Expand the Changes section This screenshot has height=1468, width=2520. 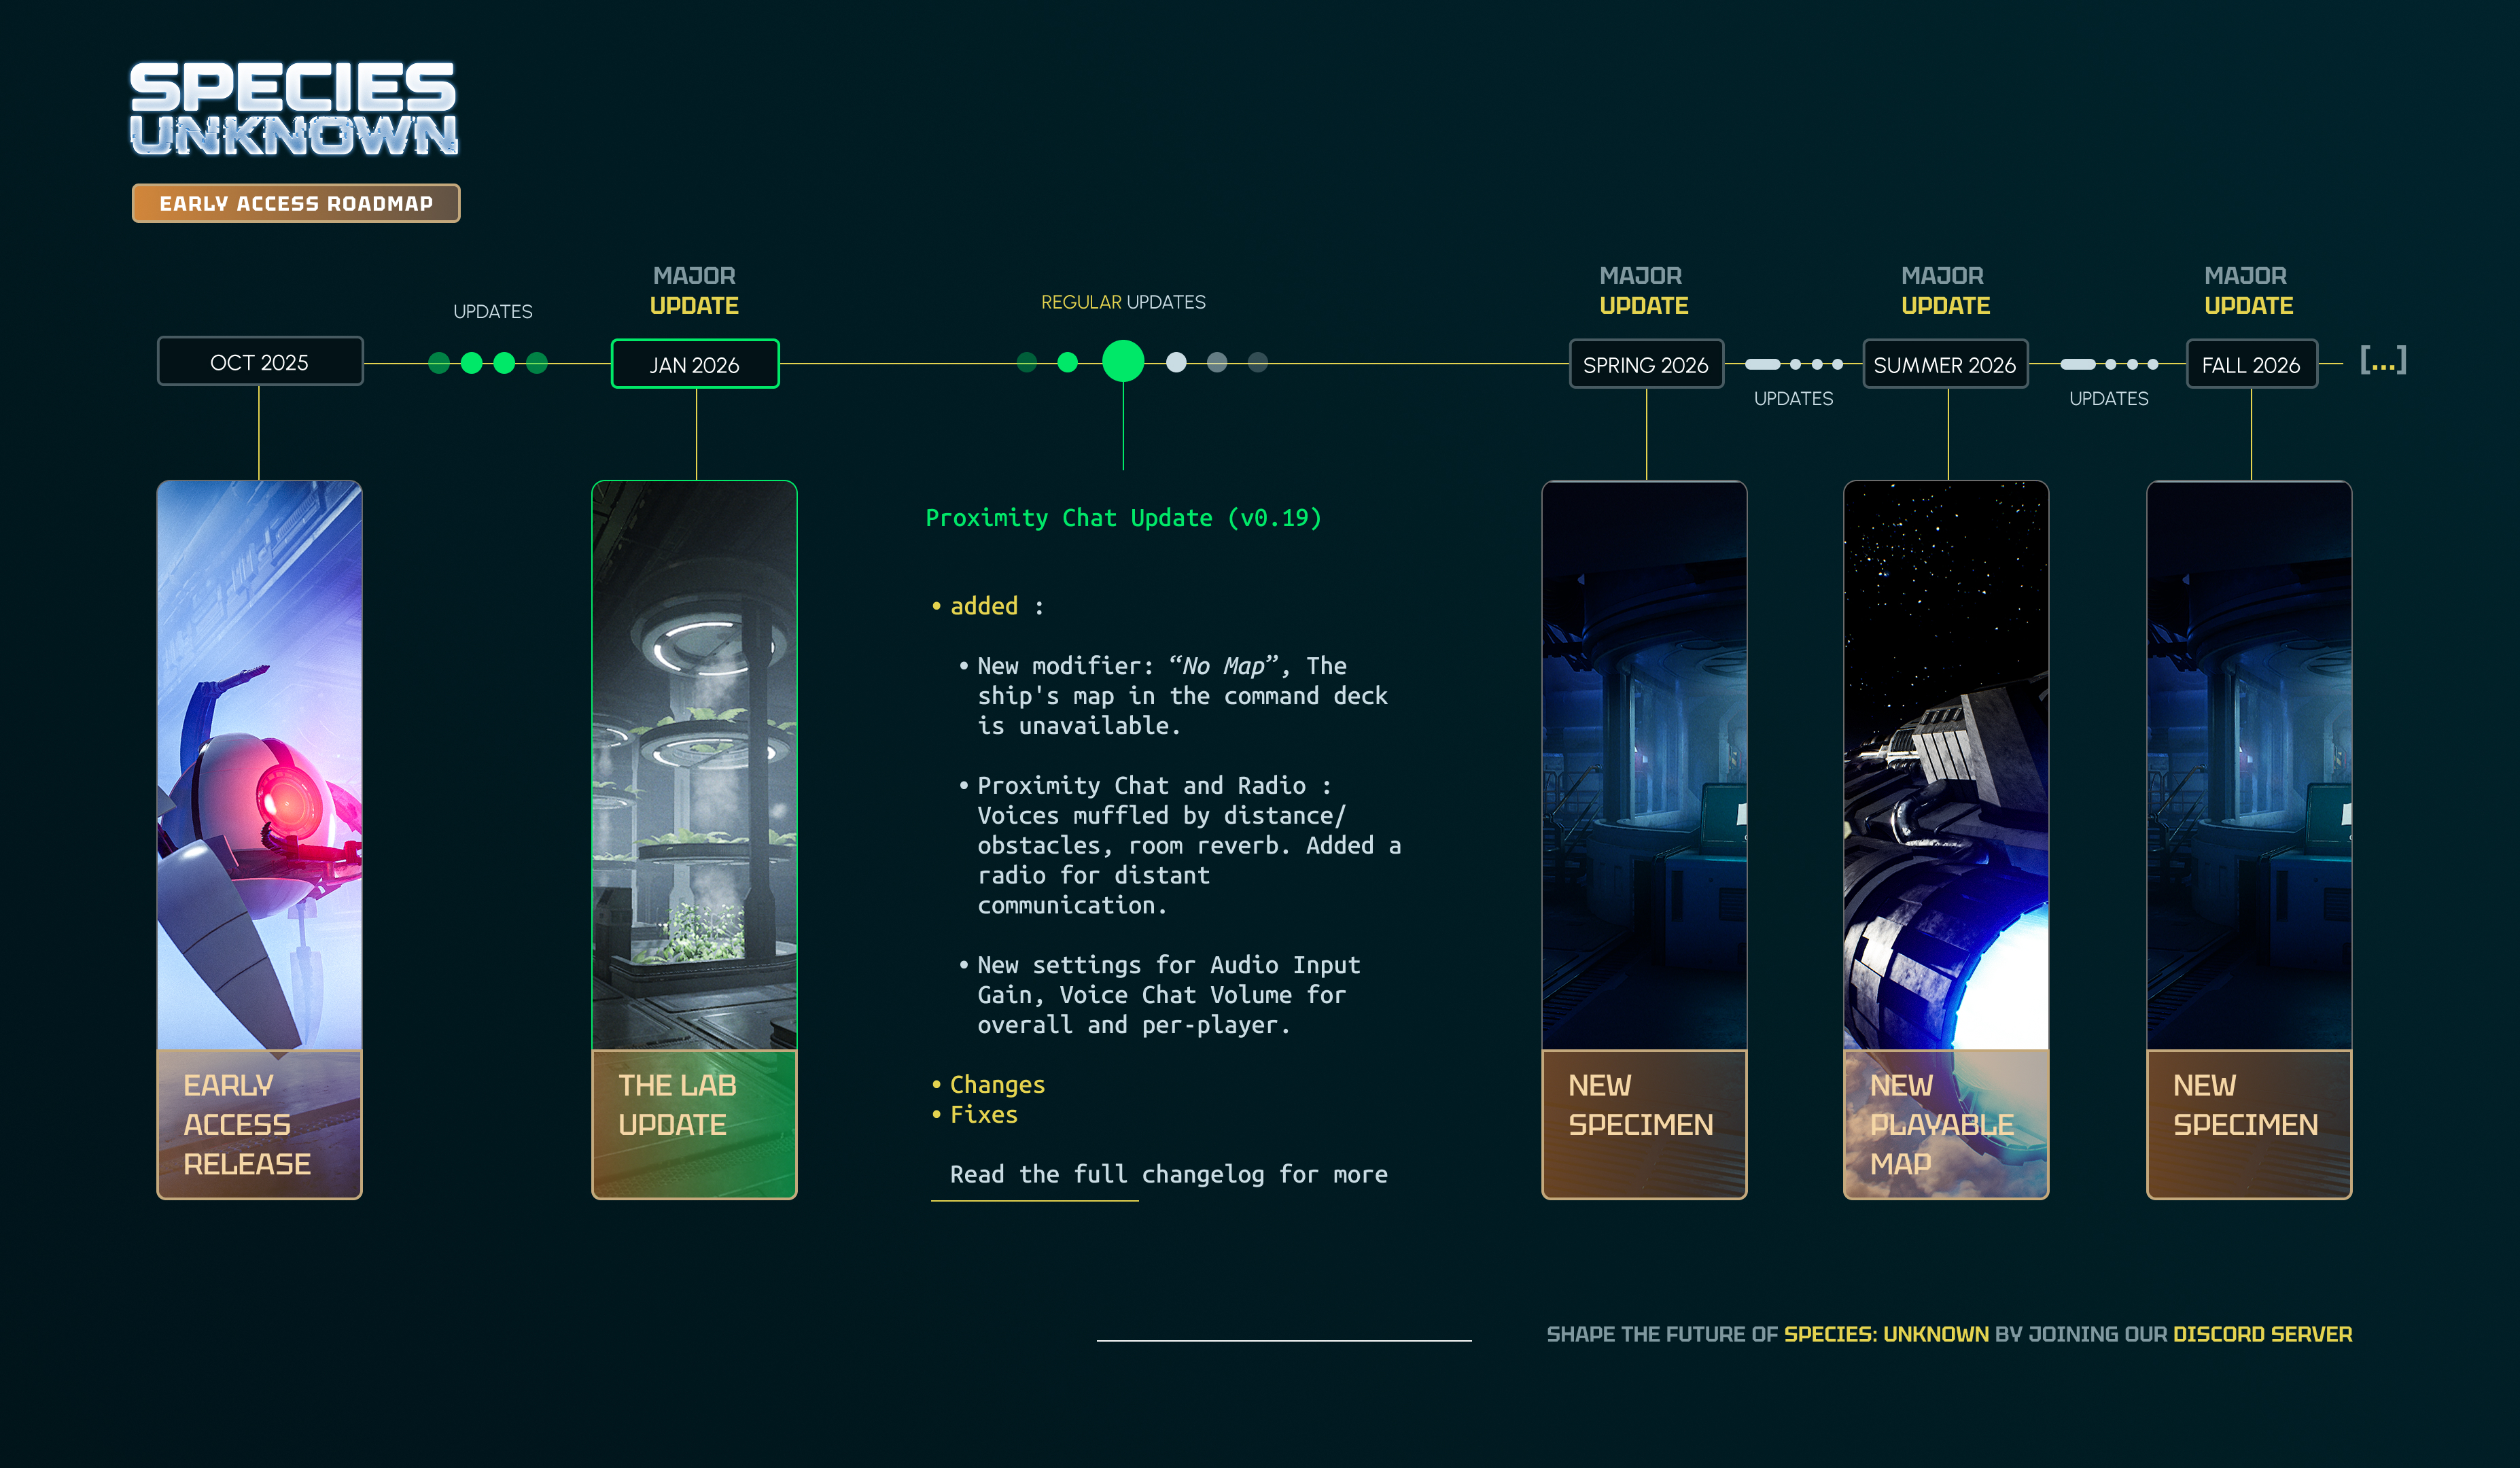tap(996, 1084)
